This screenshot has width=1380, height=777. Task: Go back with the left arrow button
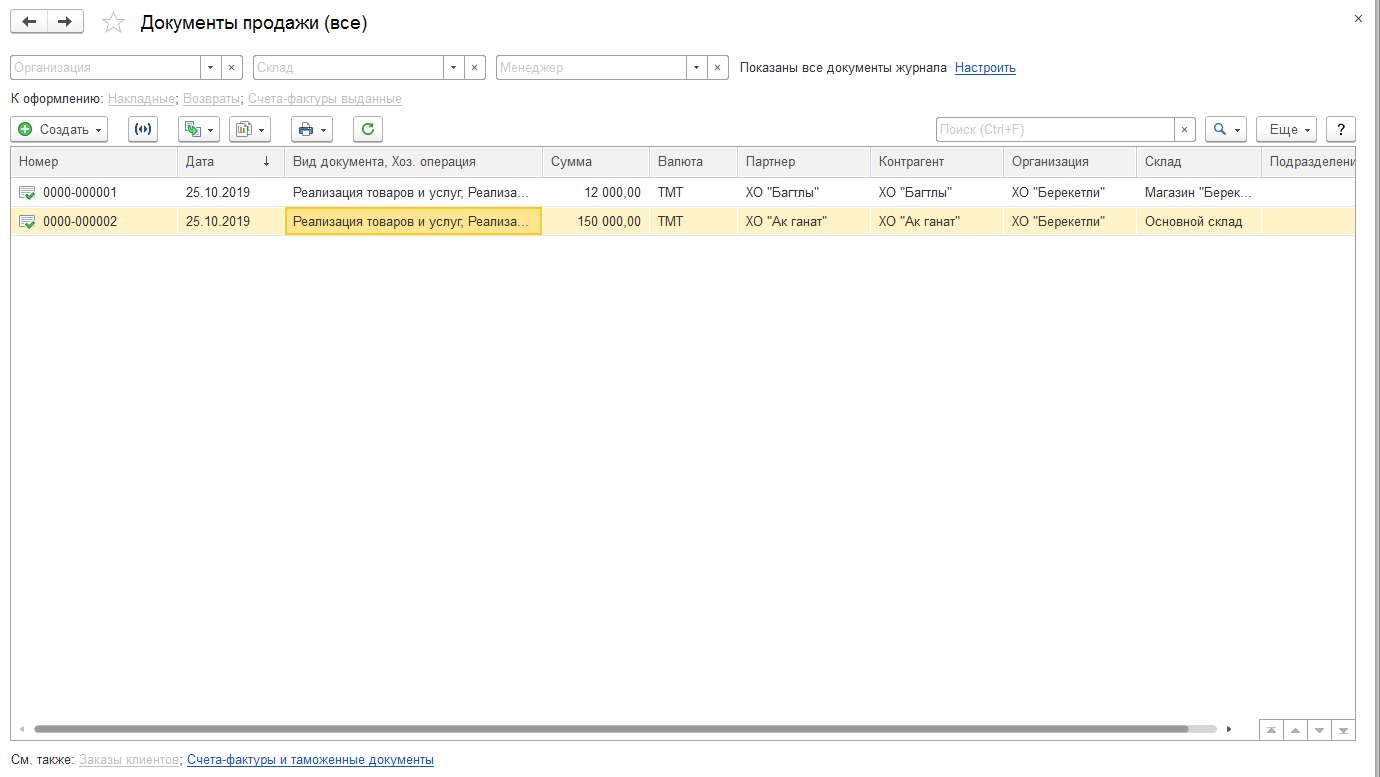28,21
